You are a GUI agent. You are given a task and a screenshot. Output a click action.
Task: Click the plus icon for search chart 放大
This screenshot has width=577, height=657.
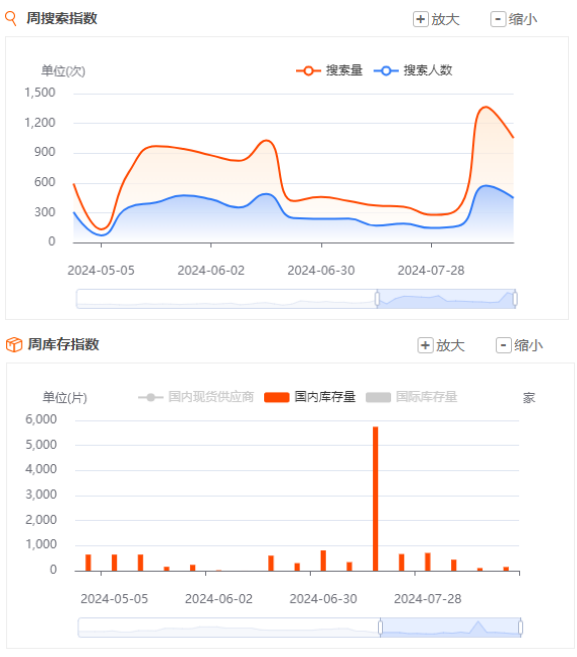coord(420,19)
